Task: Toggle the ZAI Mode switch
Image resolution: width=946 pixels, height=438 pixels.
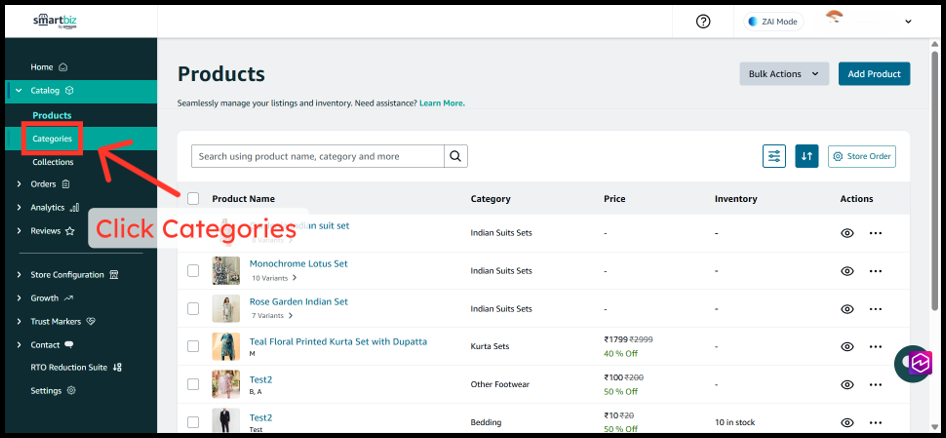Action: pos(775,21)
